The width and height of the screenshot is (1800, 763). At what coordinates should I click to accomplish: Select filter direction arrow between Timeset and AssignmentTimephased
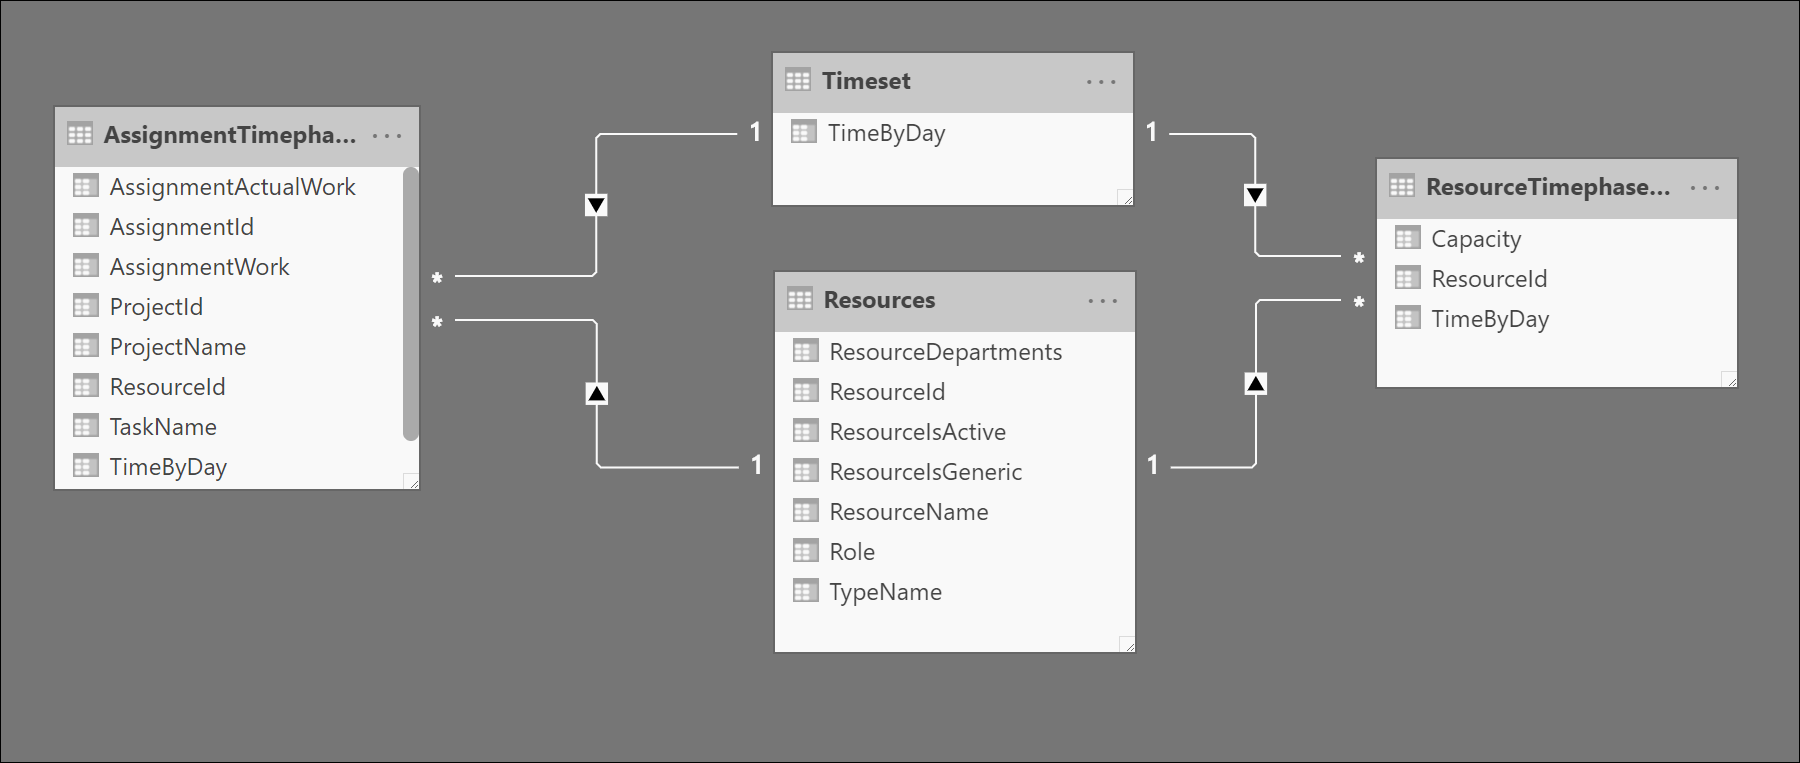click(596, 205)
